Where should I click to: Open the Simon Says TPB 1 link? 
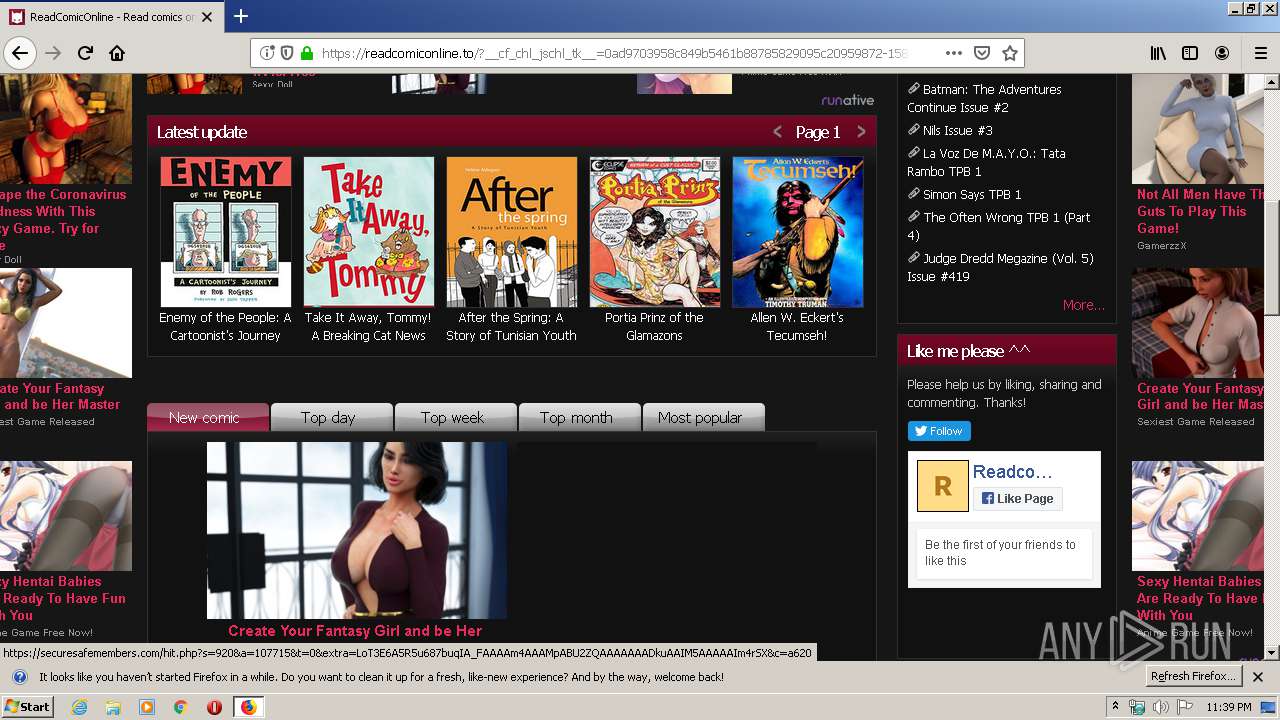[x=972, y=194]
